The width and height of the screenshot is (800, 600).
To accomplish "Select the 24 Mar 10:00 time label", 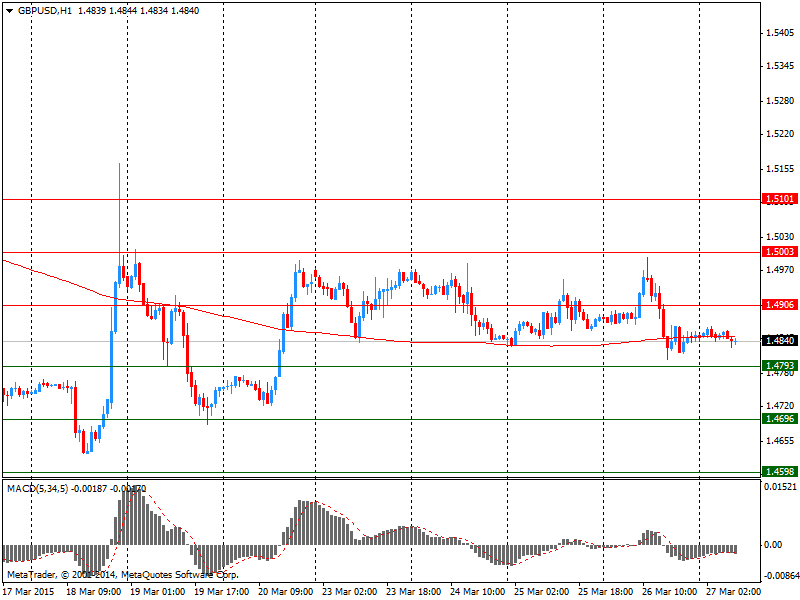I will coord(478,591).
